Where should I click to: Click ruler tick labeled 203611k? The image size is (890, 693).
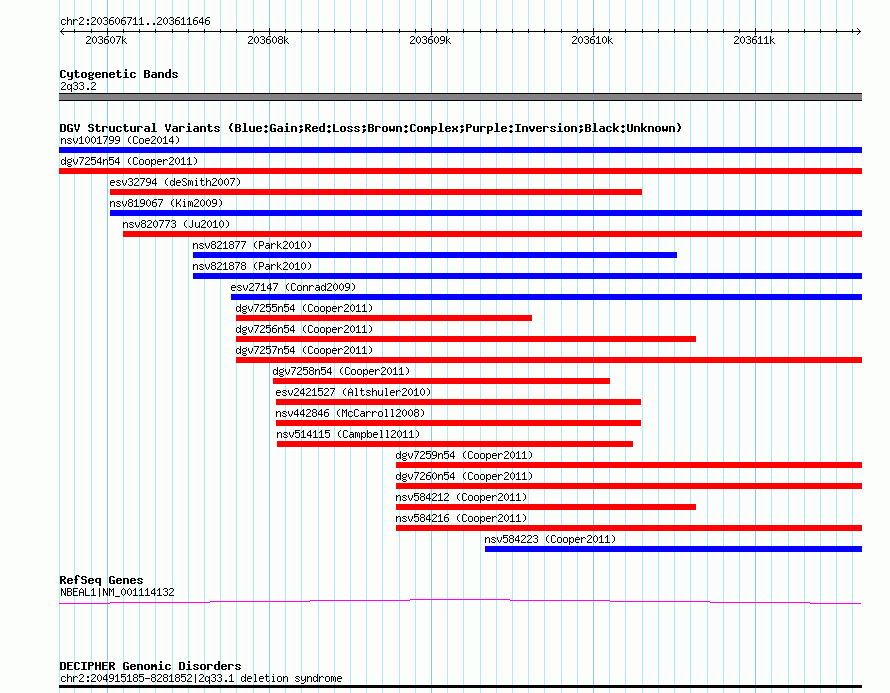tap(754, 40)
